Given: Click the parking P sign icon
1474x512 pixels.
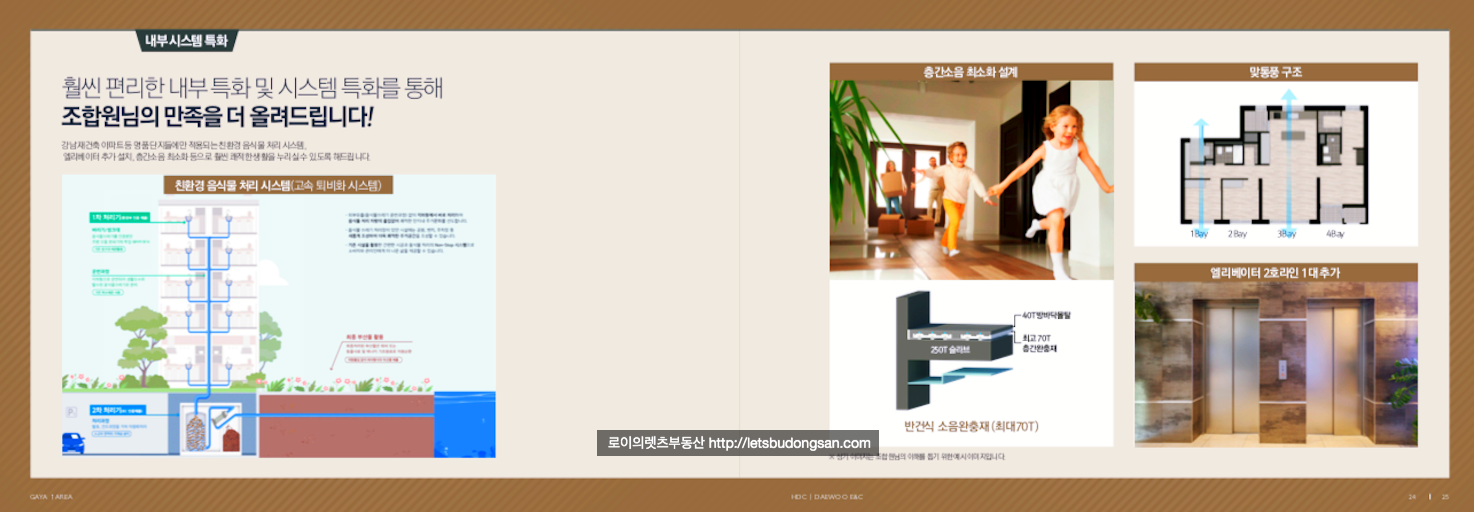Looking at the screenshot, I should pos(70,412).
